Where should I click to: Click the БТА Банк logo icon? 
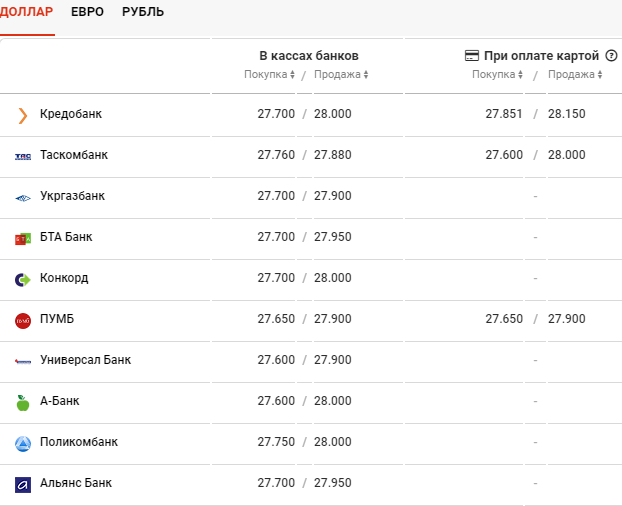pyautogui.click(x=23, y=238)
